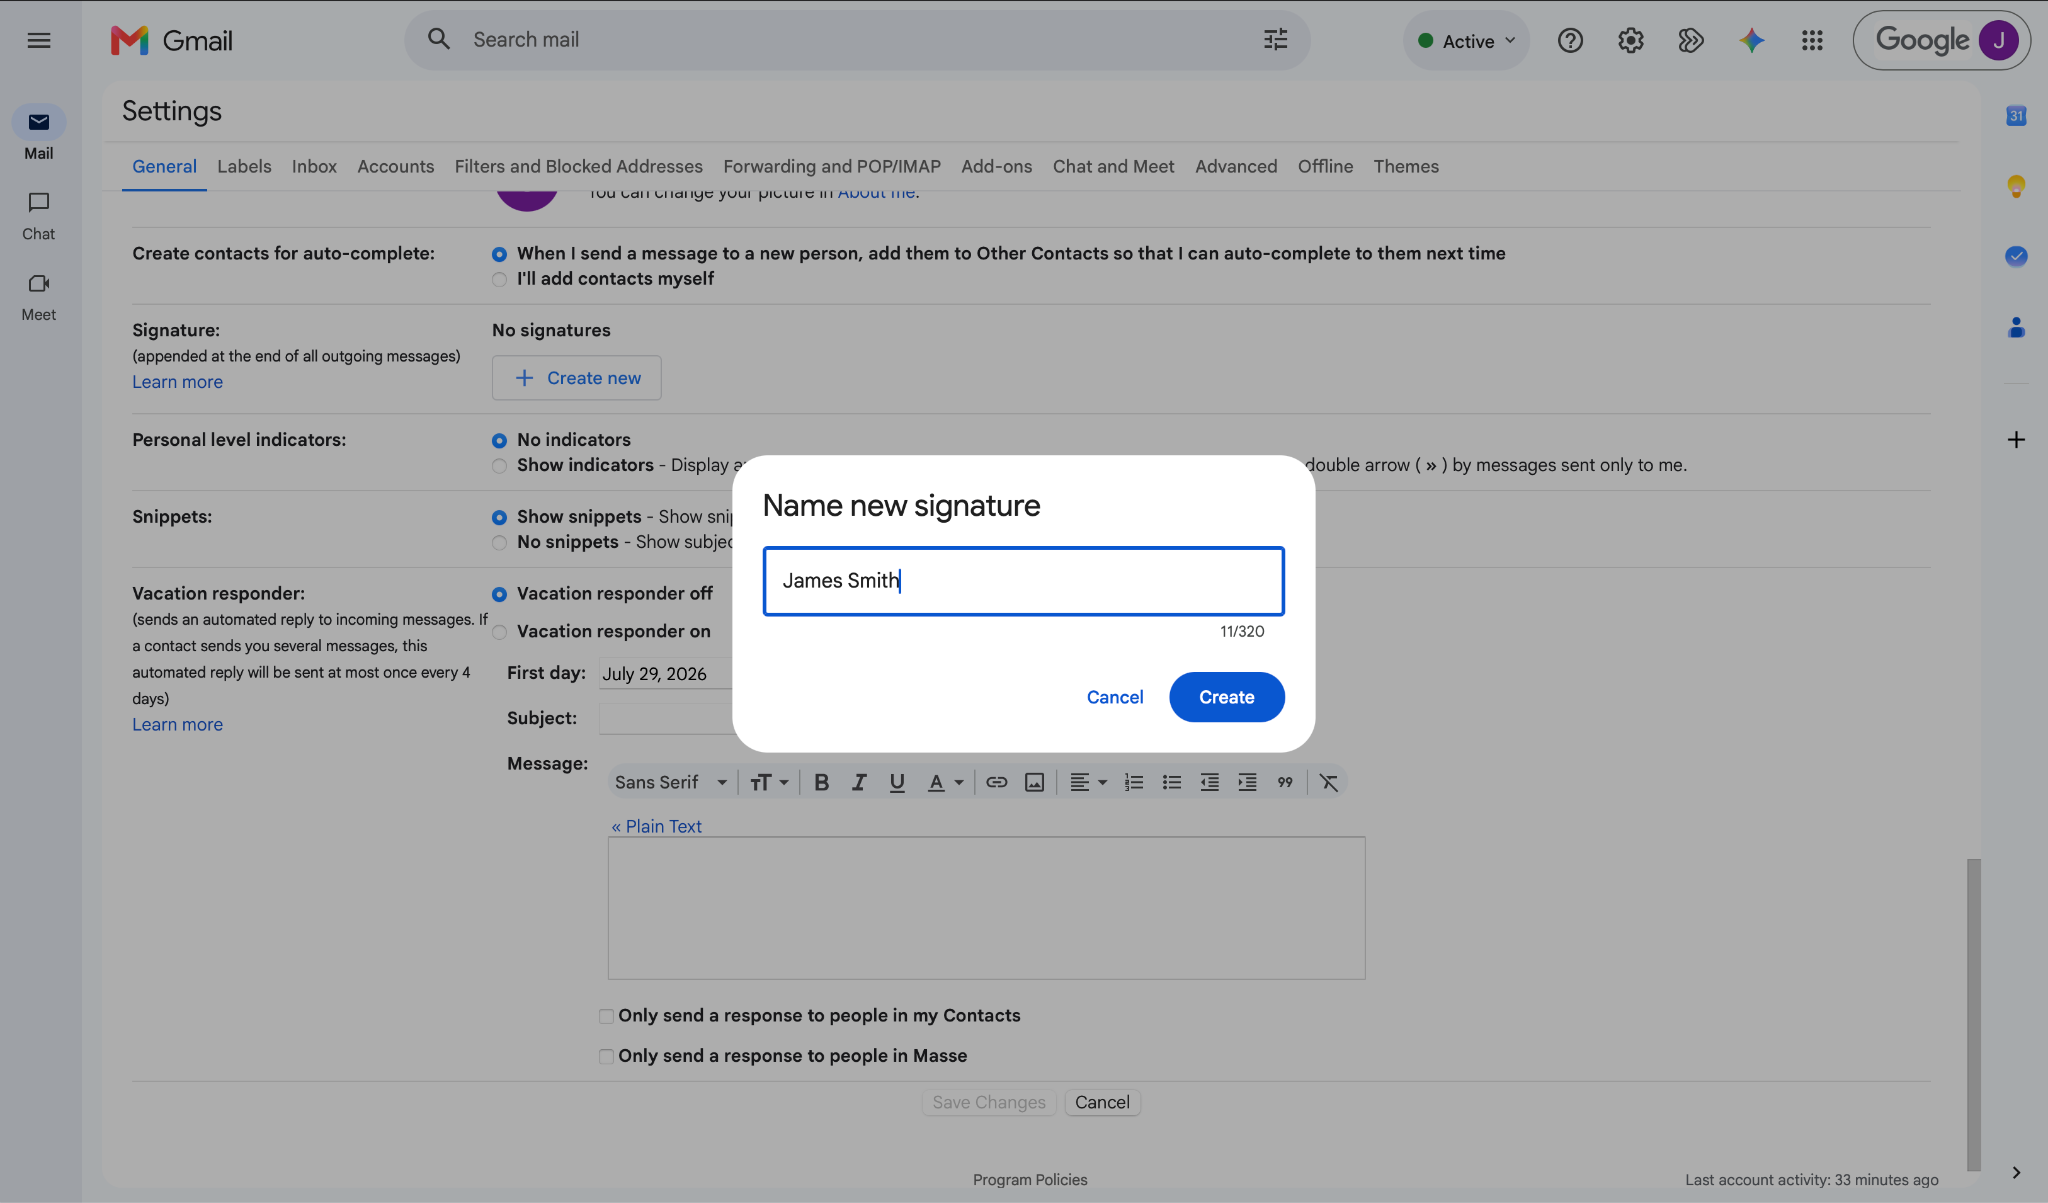Open Learn more under Signature

pyautogui.click(x=177, y=382)
